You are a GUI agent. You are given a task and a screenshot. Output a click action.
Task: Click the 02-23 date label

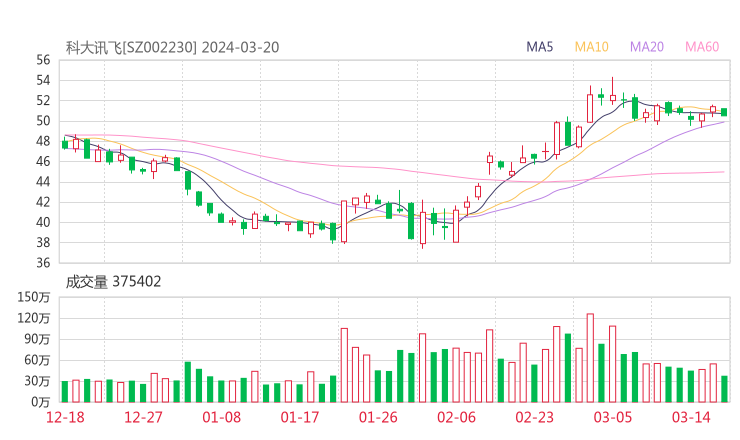pos(534,417)
